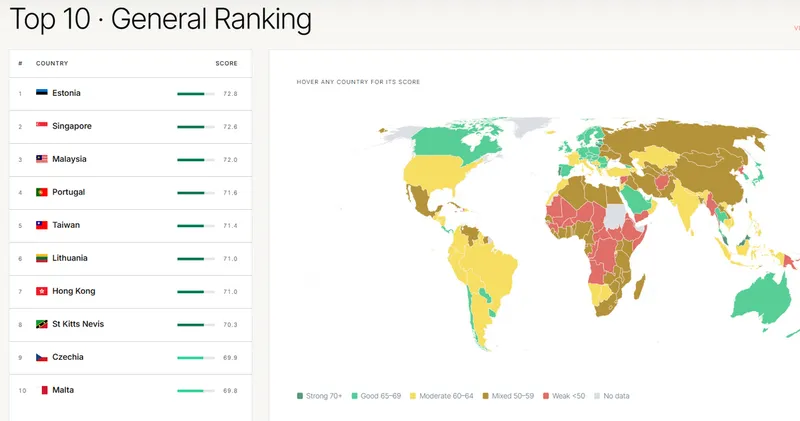Select the St Kitts Nevis country name

(x=78, y=324)
